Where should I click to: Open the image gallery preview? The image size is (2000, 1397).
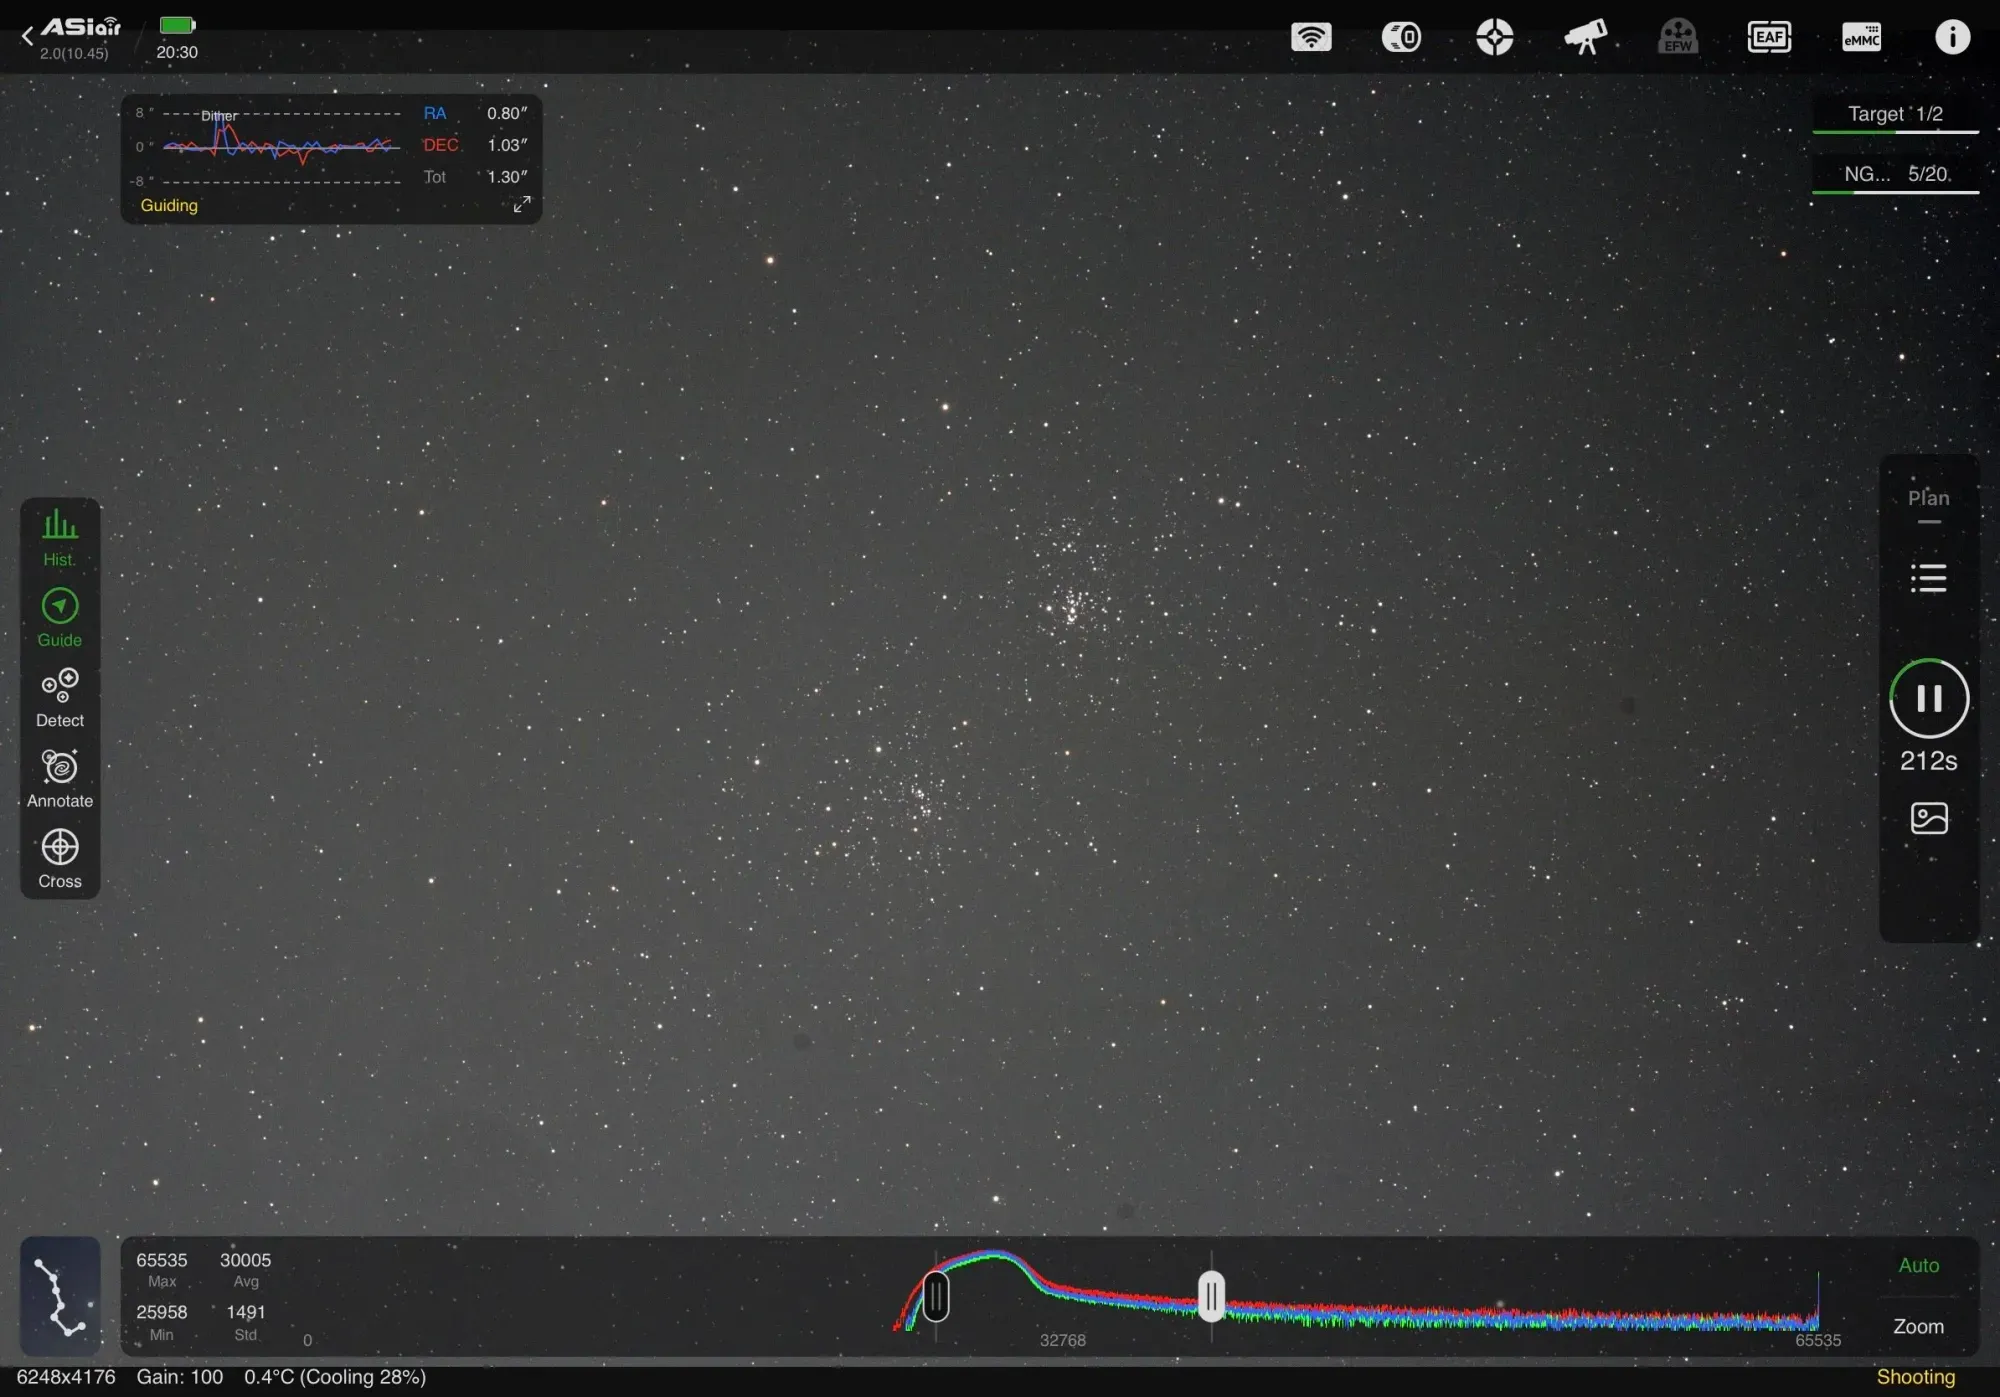tap(1928, 818)
